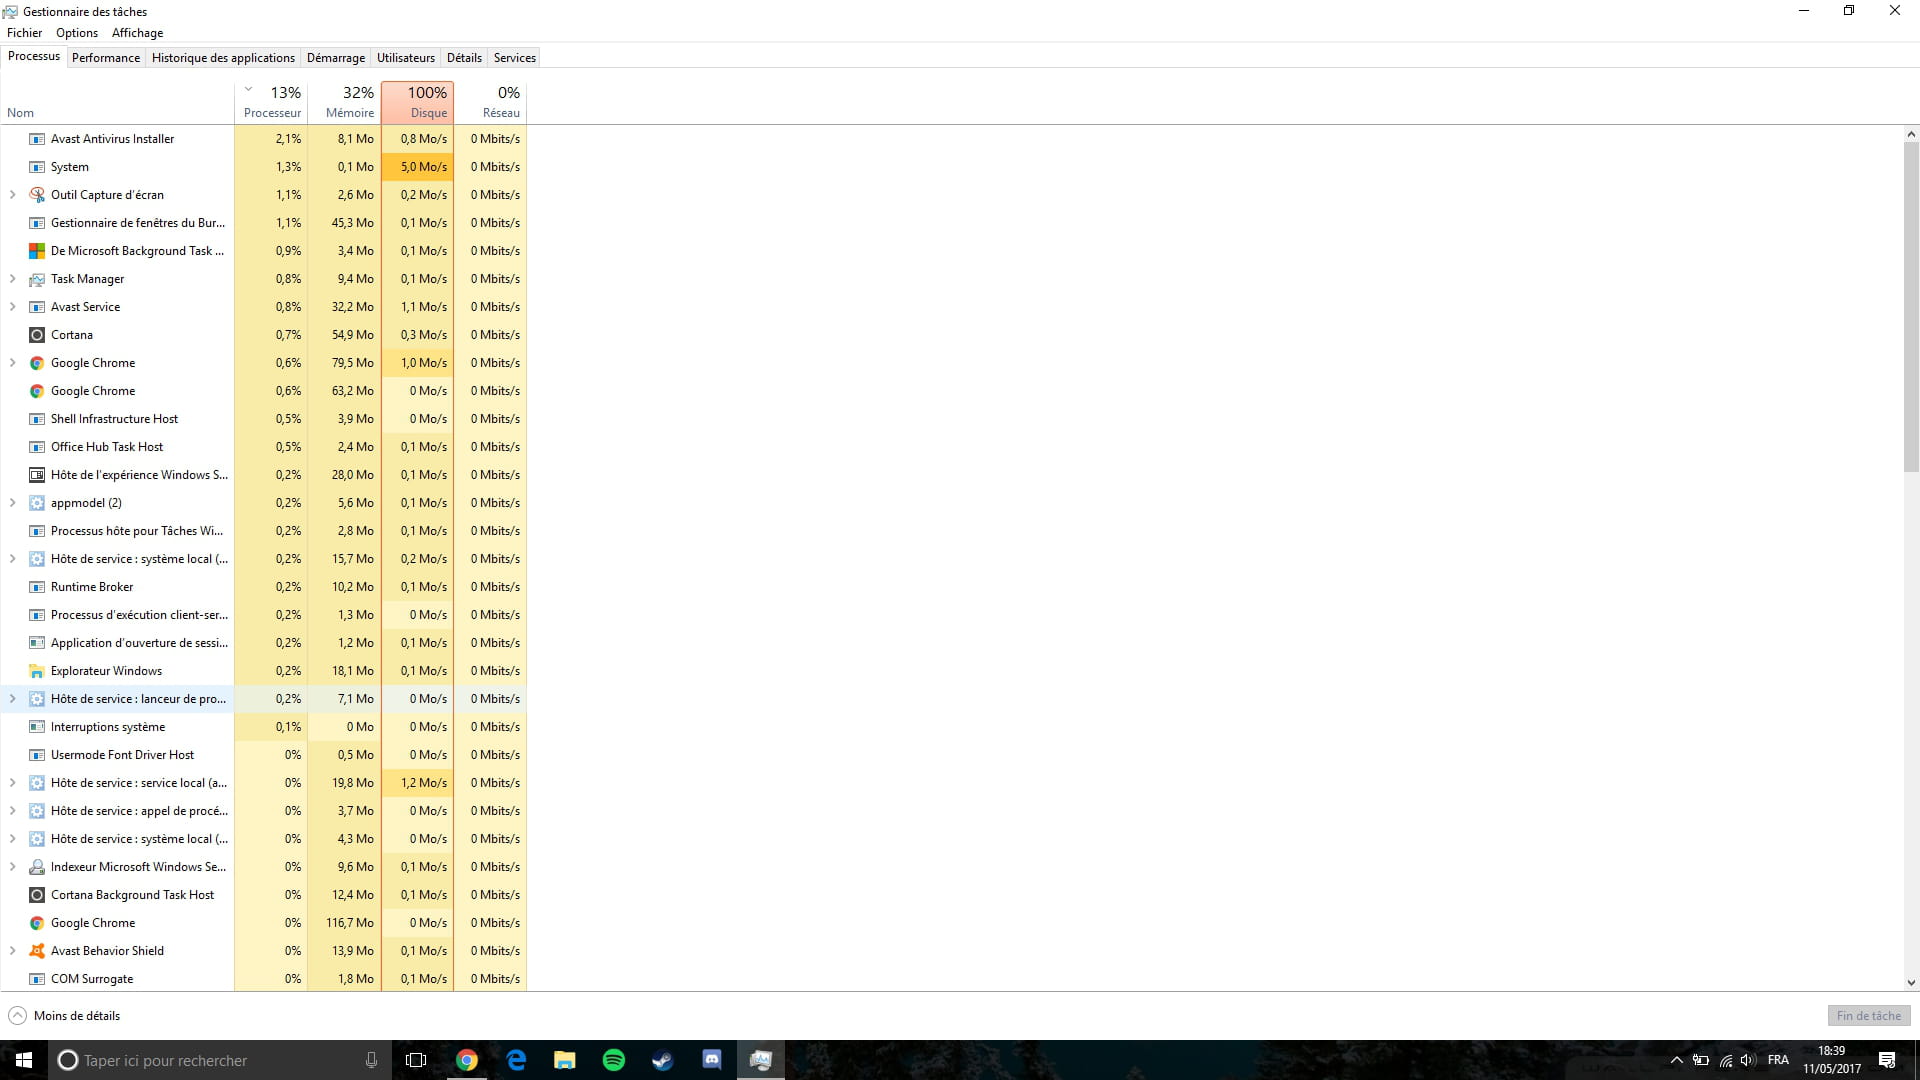1920x1080 pixels.
Task: Open the notification center icon
Action: (1887, 1060)
